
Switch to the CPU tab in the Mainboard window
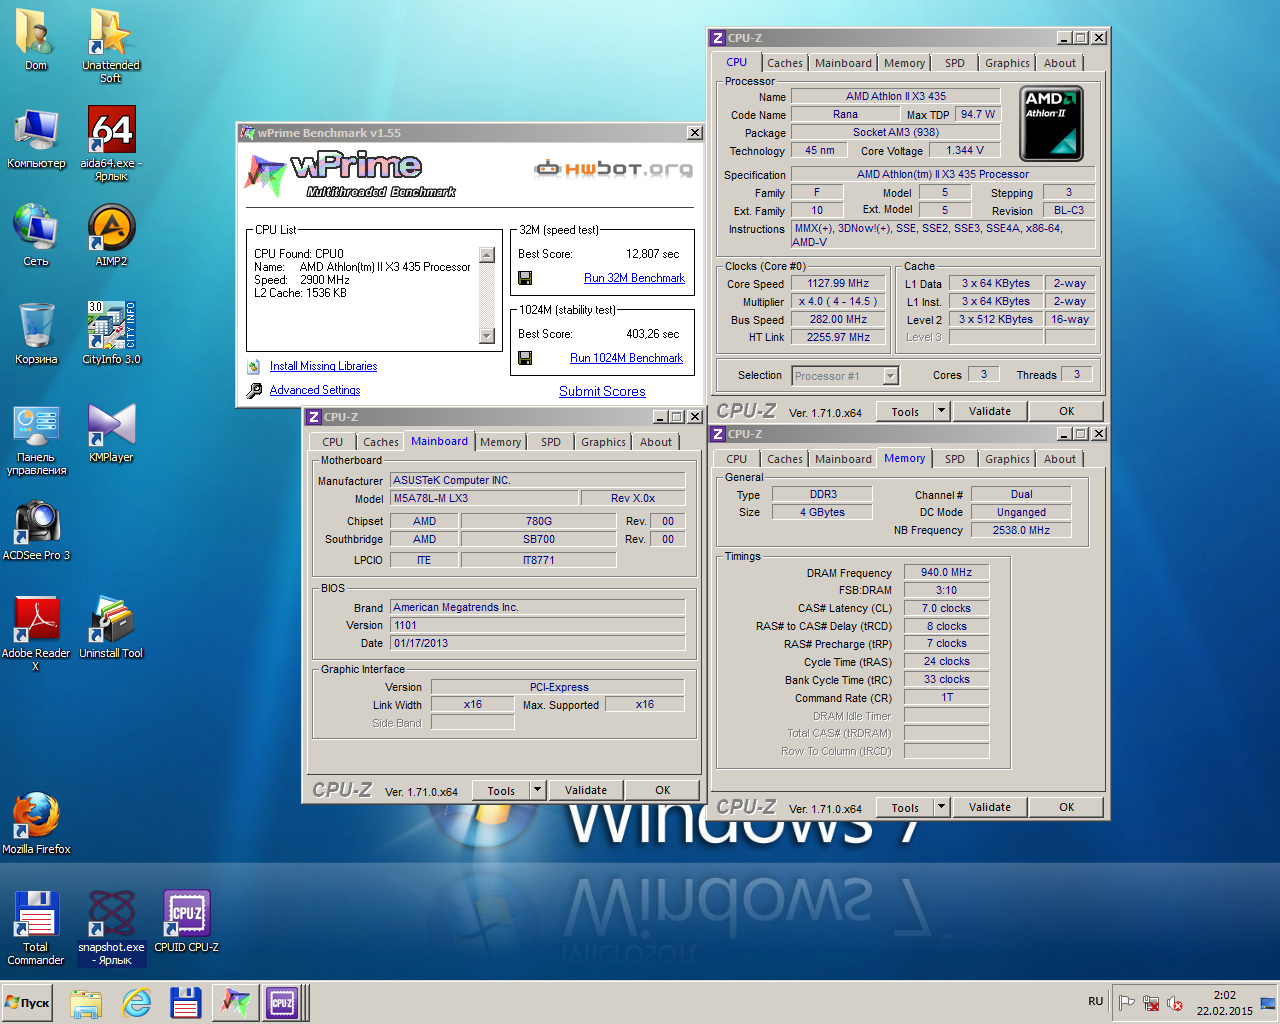point(333,442)
